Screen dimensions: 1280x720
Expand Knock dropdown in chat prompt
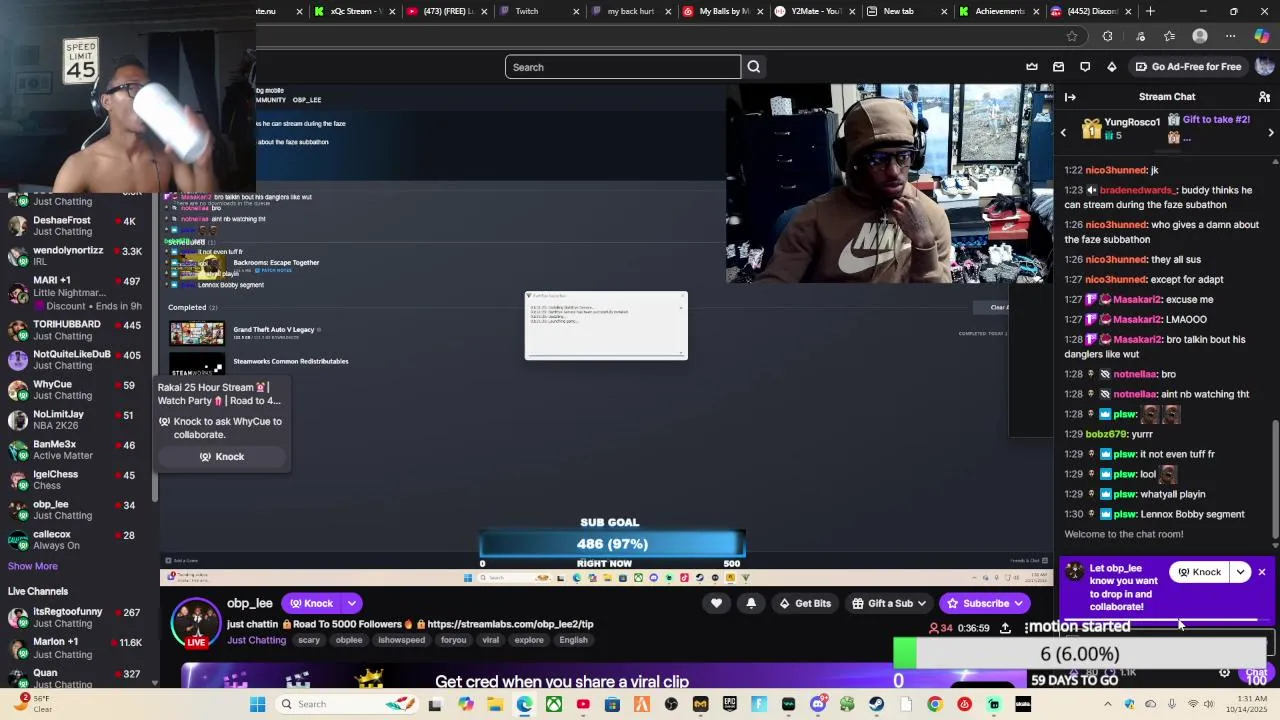click(1241, 572)
